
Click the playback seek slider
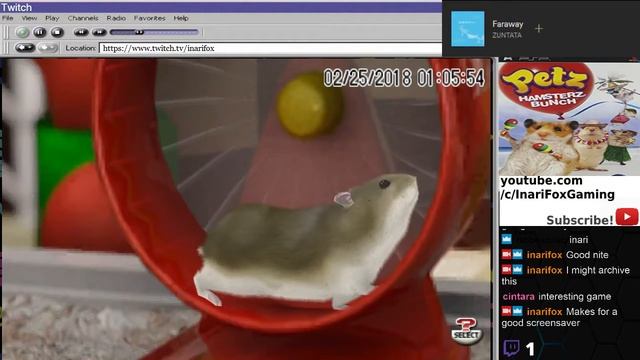(154, 32)
